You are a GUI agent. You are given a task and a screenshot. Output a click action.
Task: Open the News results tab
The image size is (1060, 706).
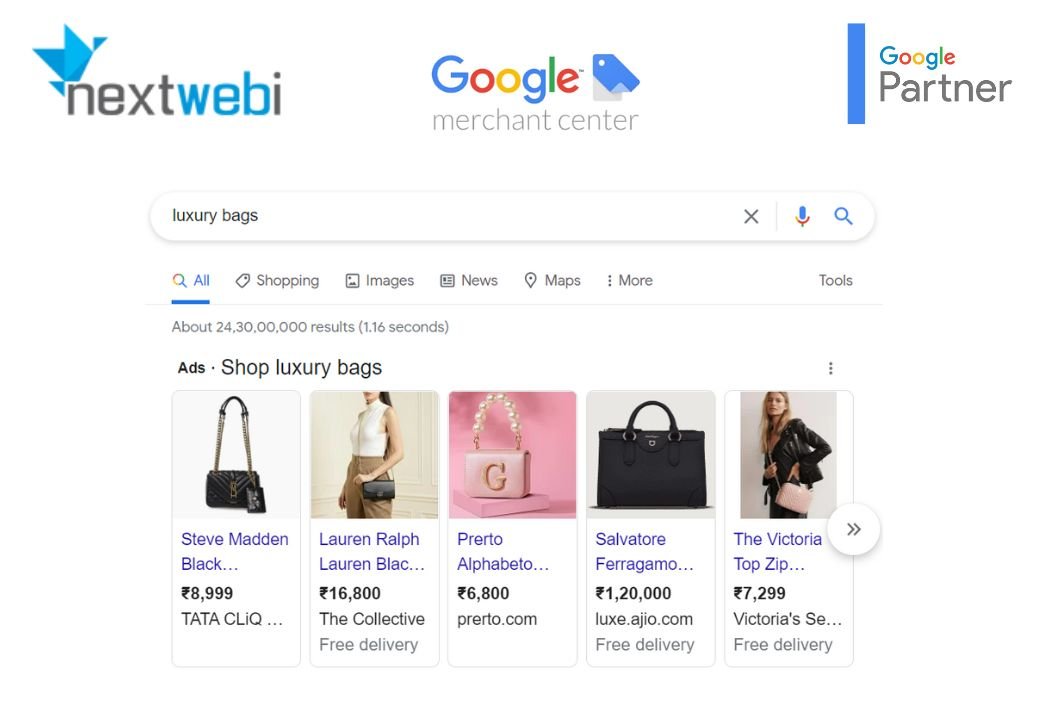(x=468, y=280)
